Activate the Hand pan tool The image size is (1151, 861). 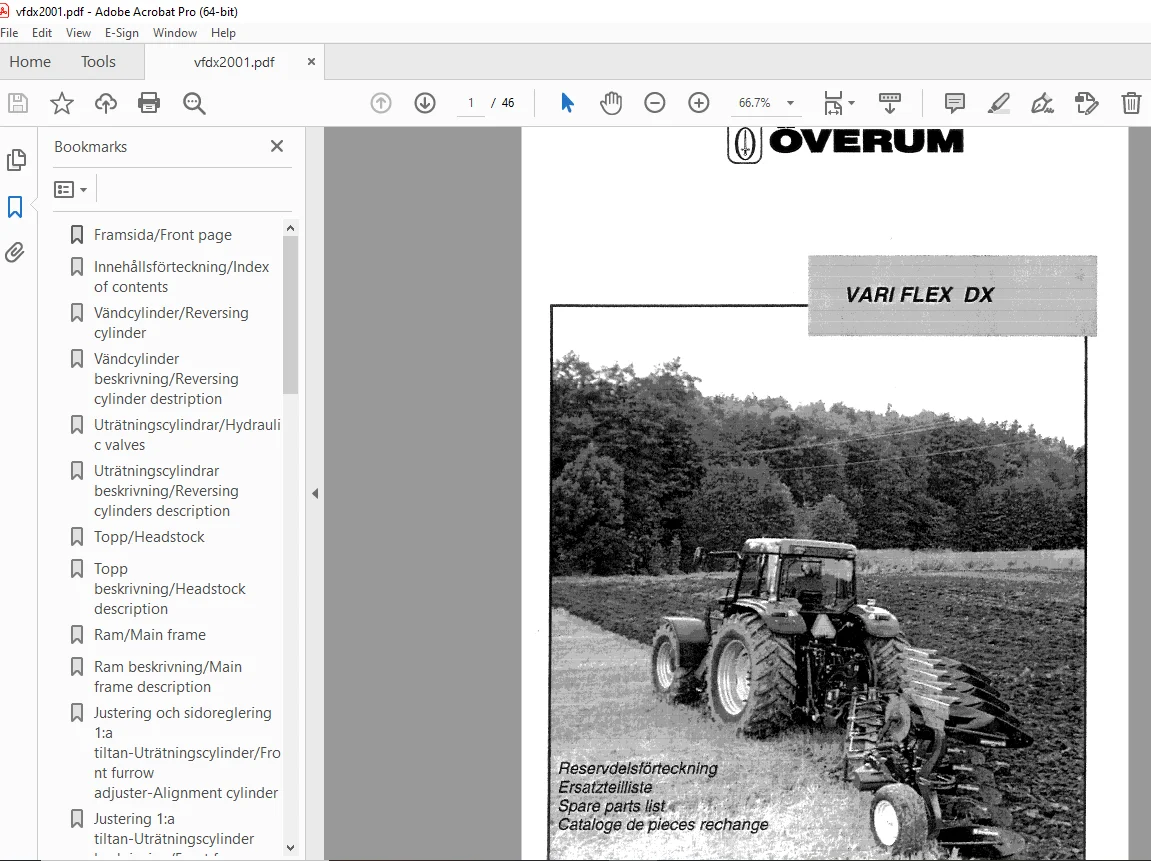coord(611,103)
